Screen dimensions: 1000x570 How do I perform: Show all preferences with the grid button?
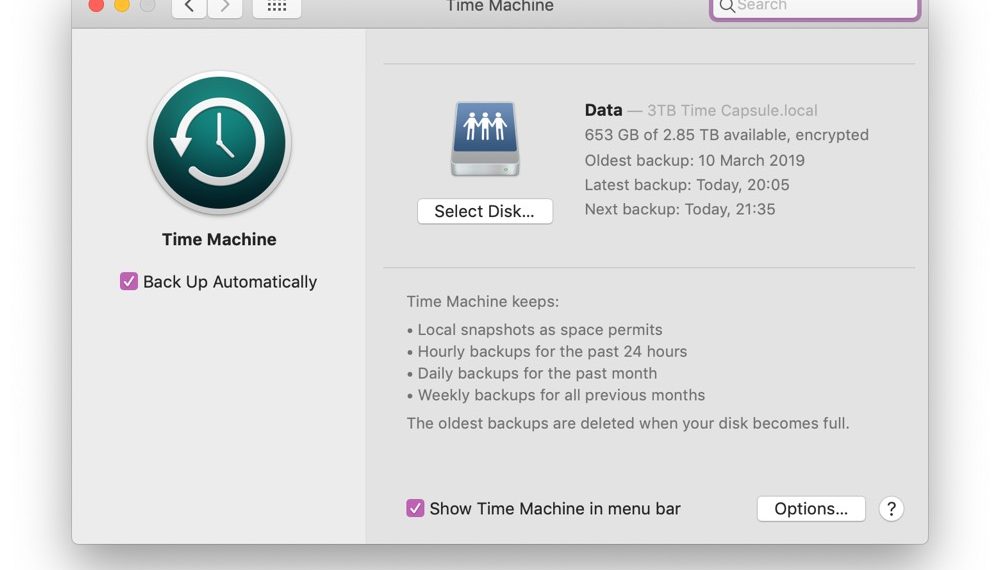tap(277, 7)
